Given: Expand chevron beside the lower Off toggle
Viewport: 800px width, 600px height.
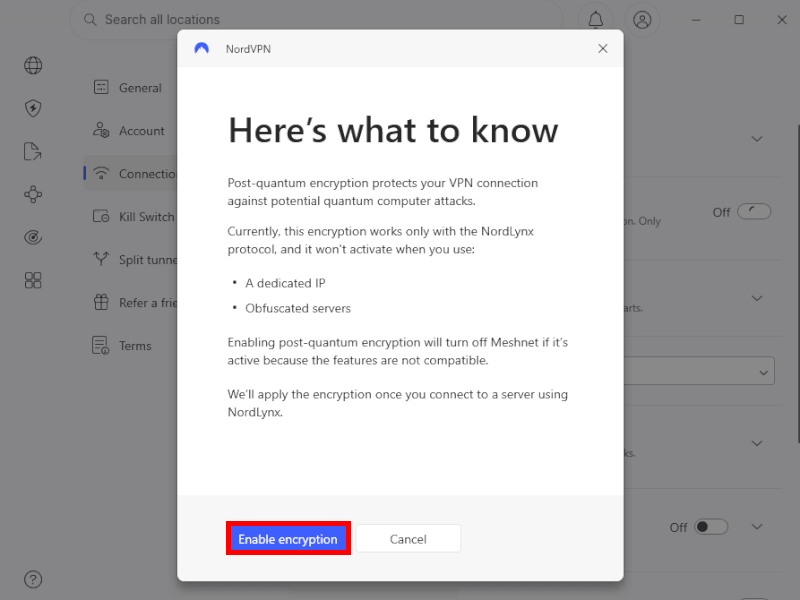Looking at the screenshot, I should (x=757, y=527).
